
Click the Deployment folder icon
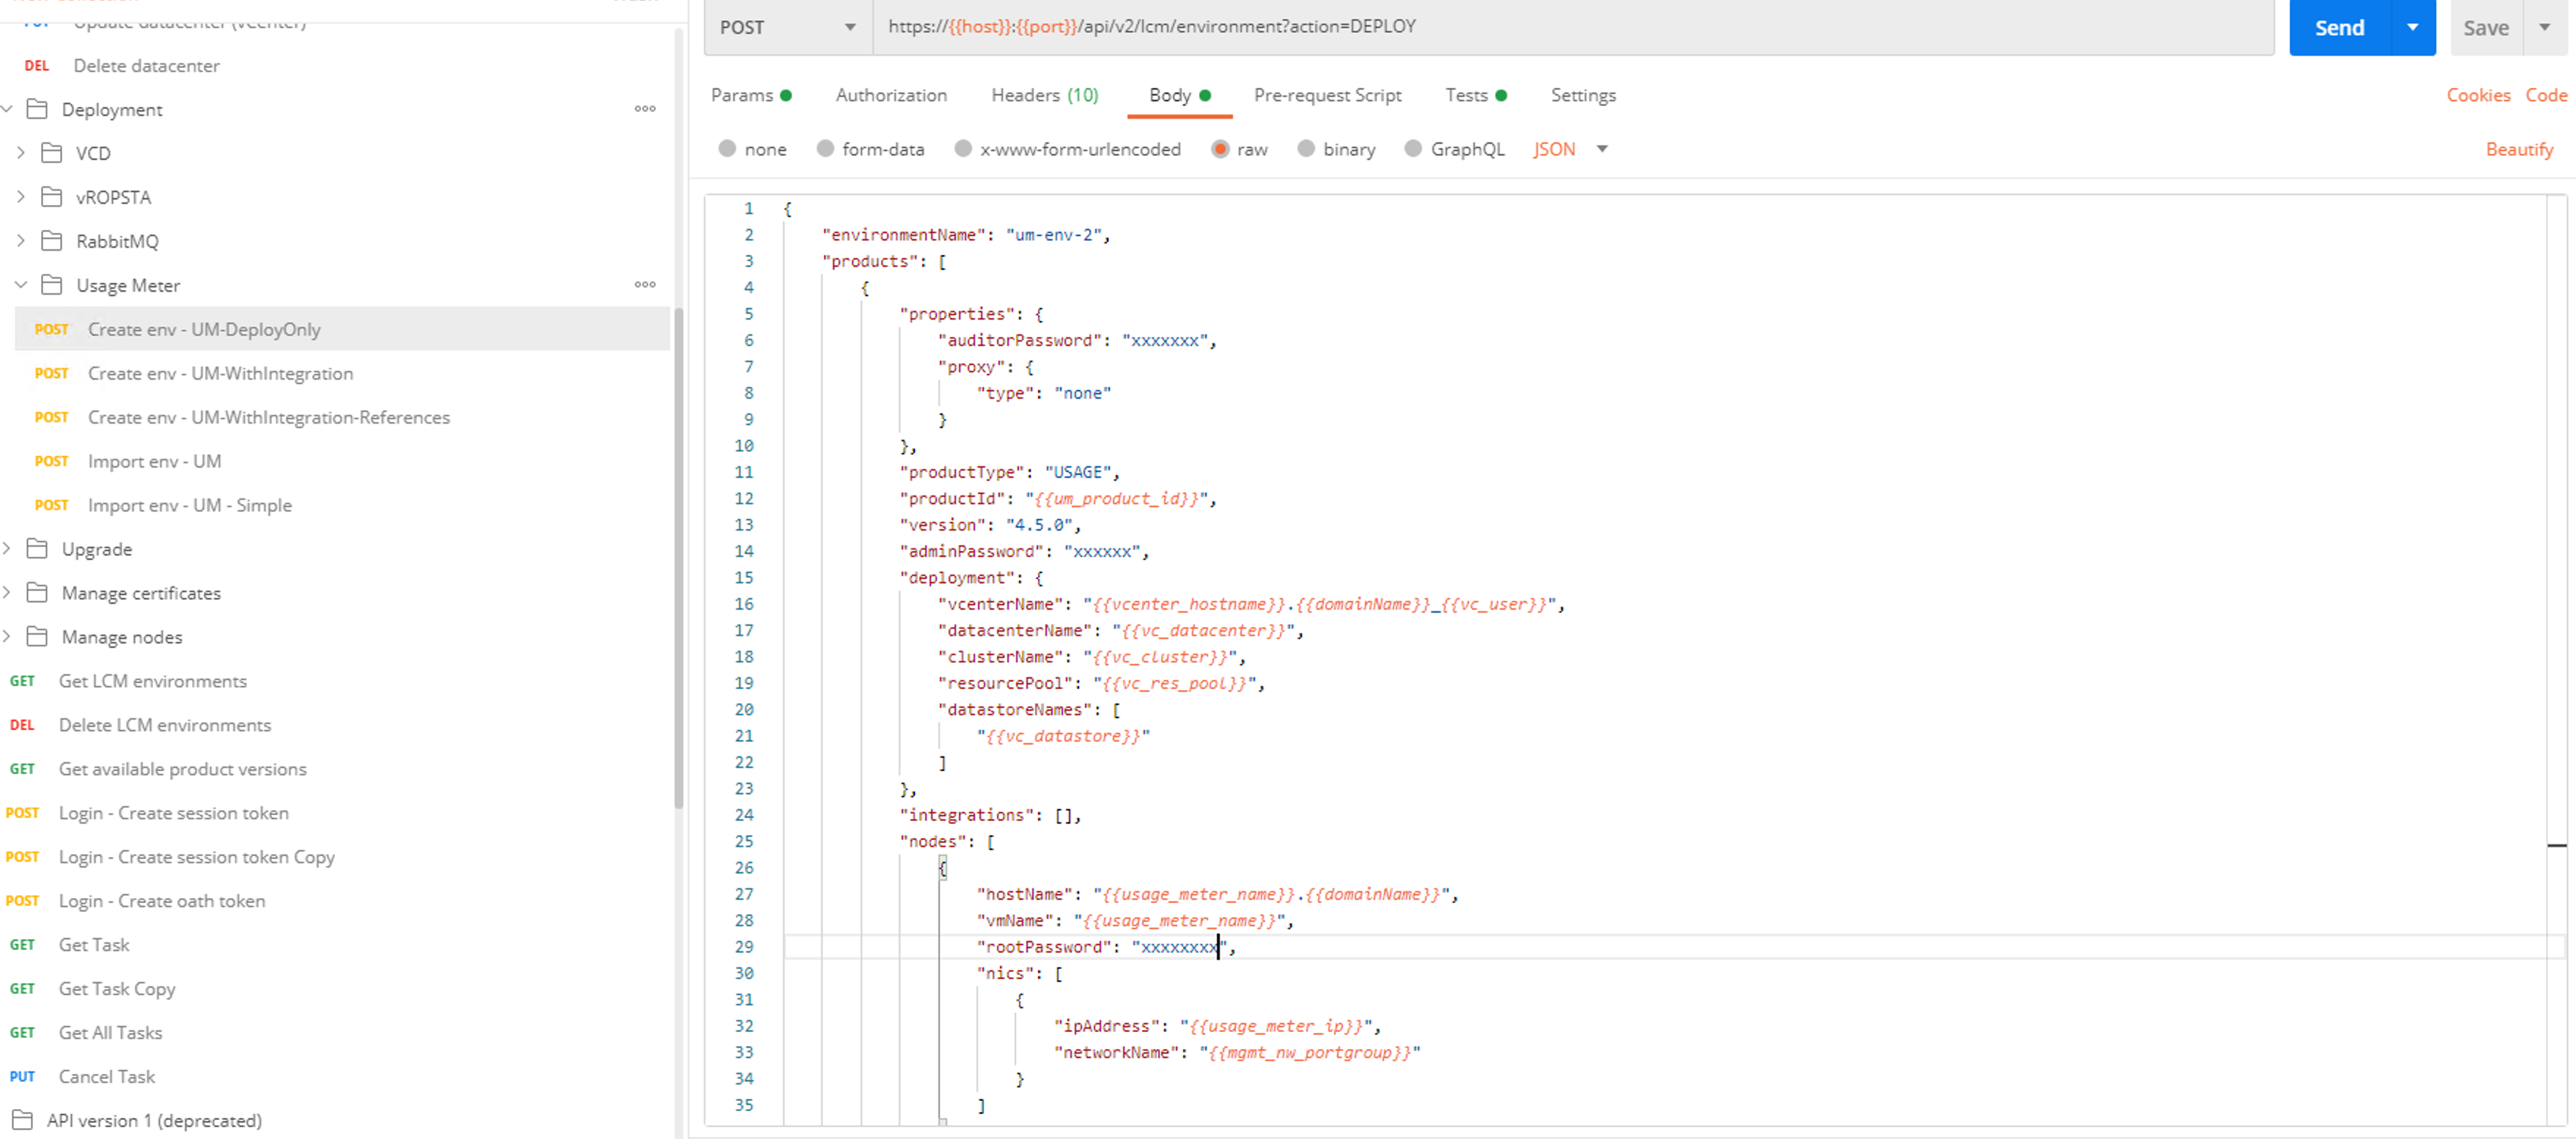click(x=37, y=109)
